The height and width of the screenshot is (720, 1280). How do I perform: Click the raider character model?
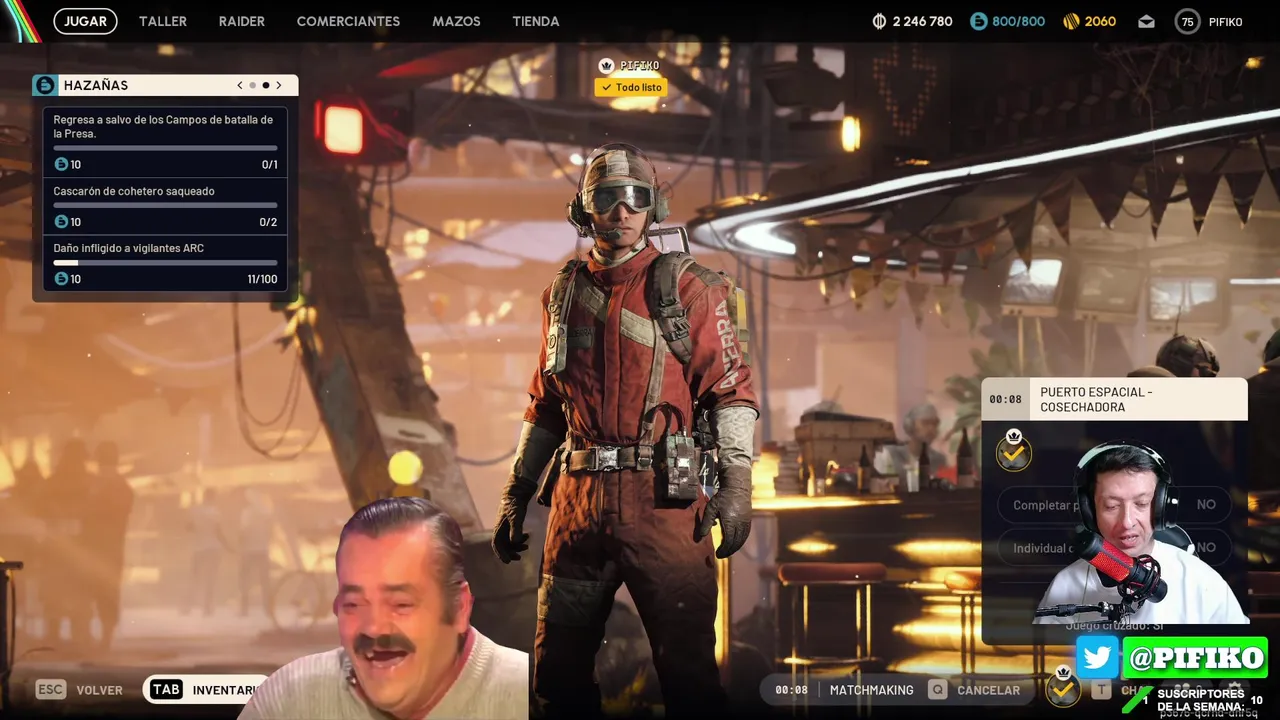[625, 430]
